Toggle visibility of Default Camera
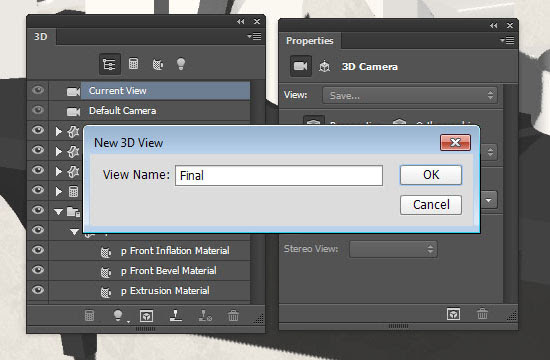Screen dimensions: 550x360 [38, 110]
